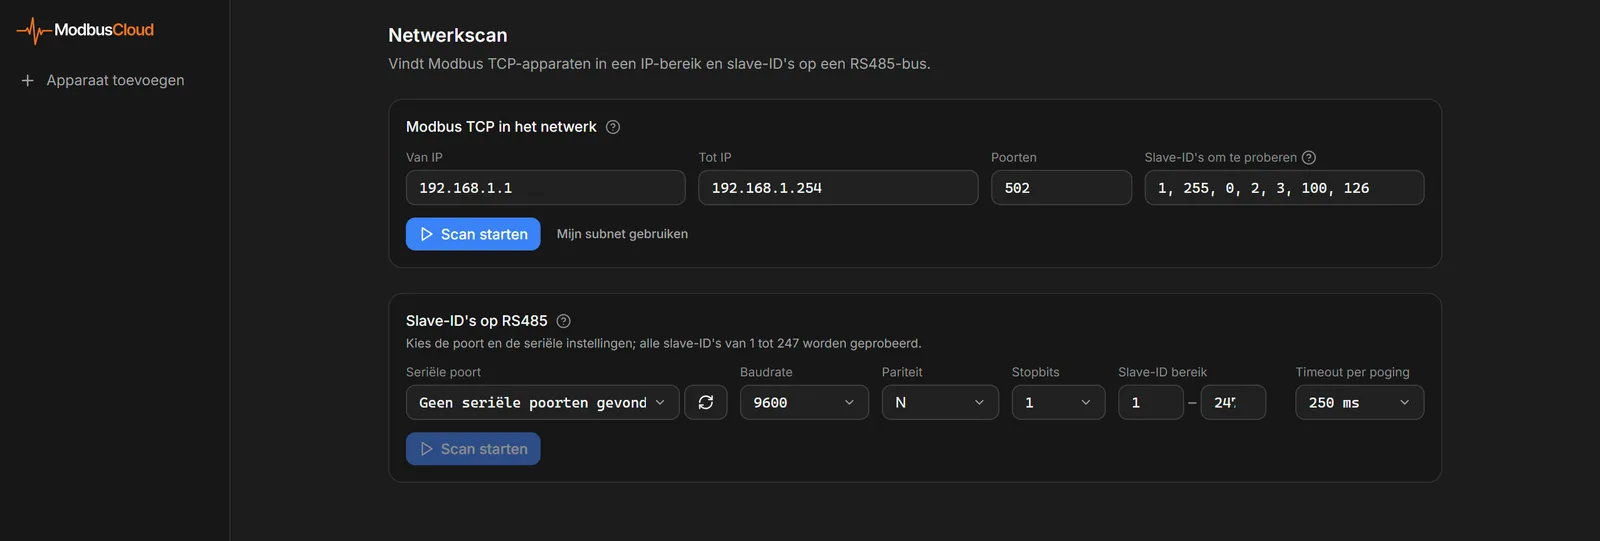This screenshot has height=541, width=1600.
Task: Click the Timeout per poging label
Action: pos(1352,372)
